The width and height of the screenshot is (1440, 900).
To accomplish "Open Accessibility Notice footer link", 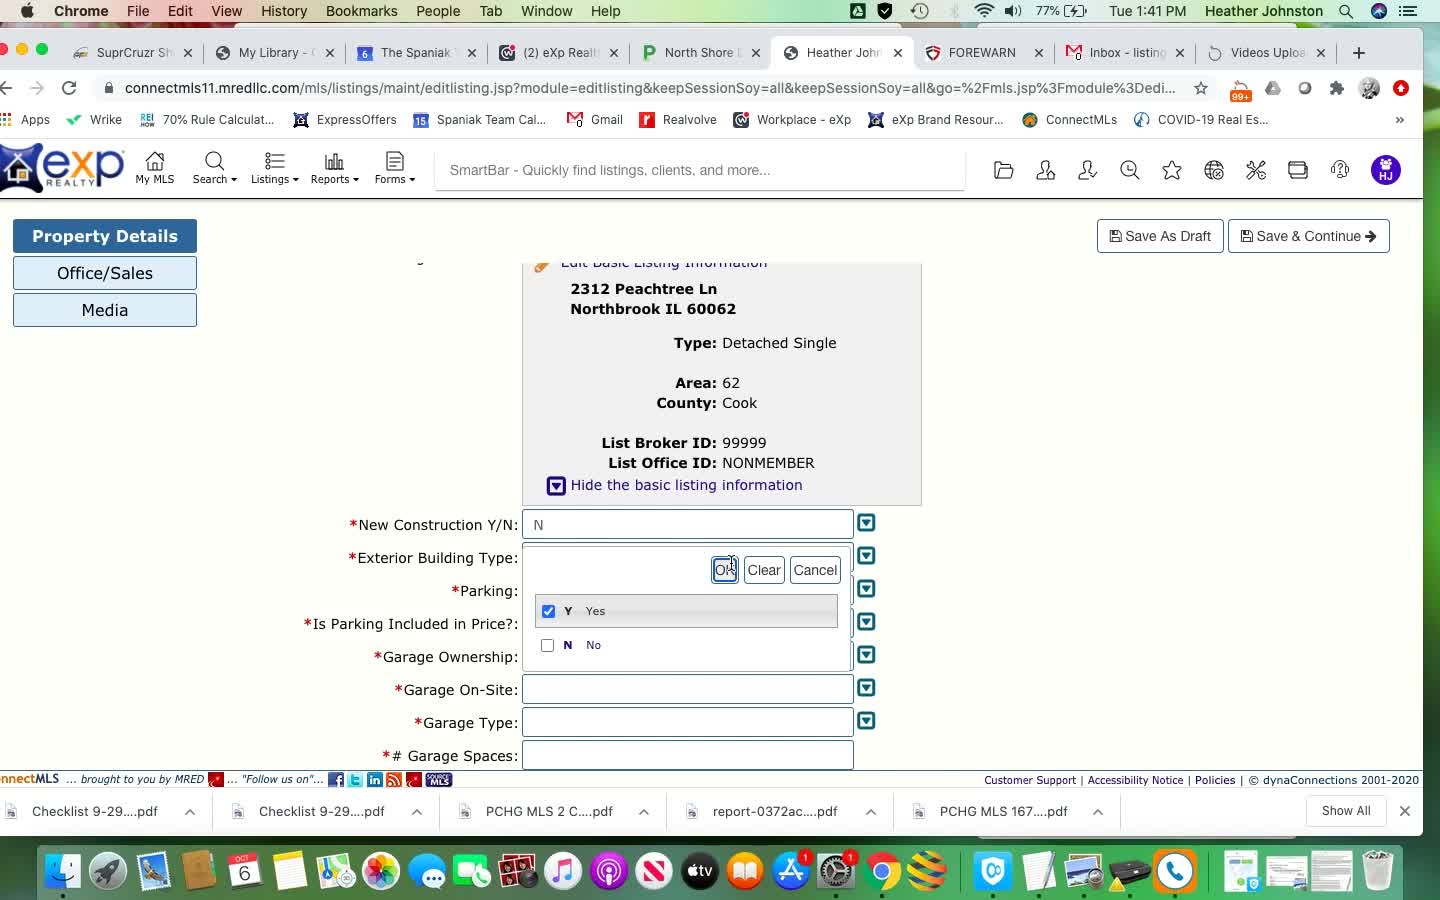I will tap(1135, 780).
